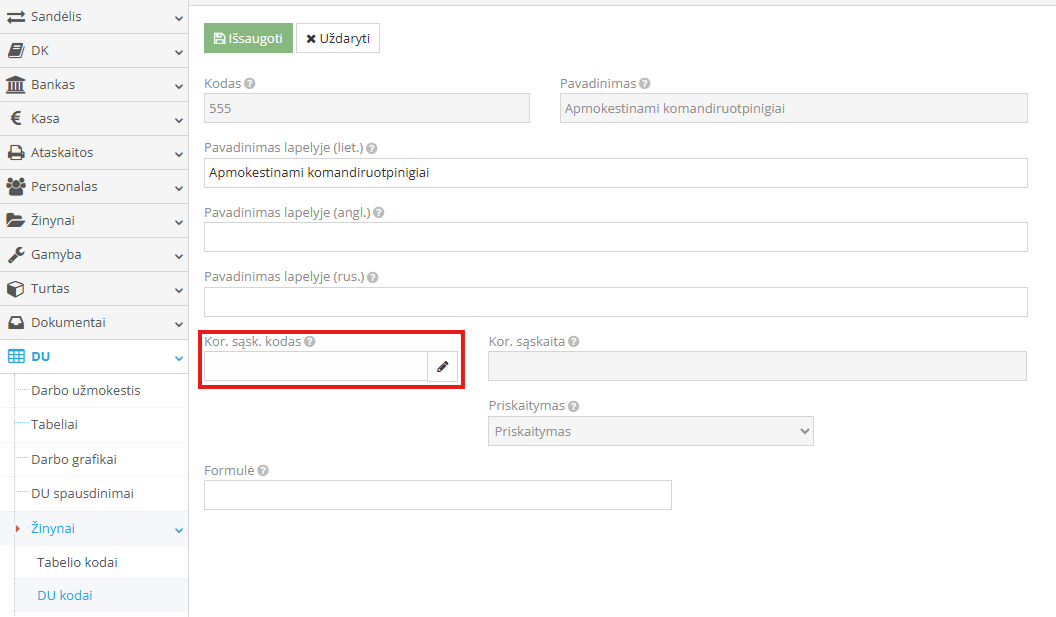Click the Formulė input field

[438, 495]
